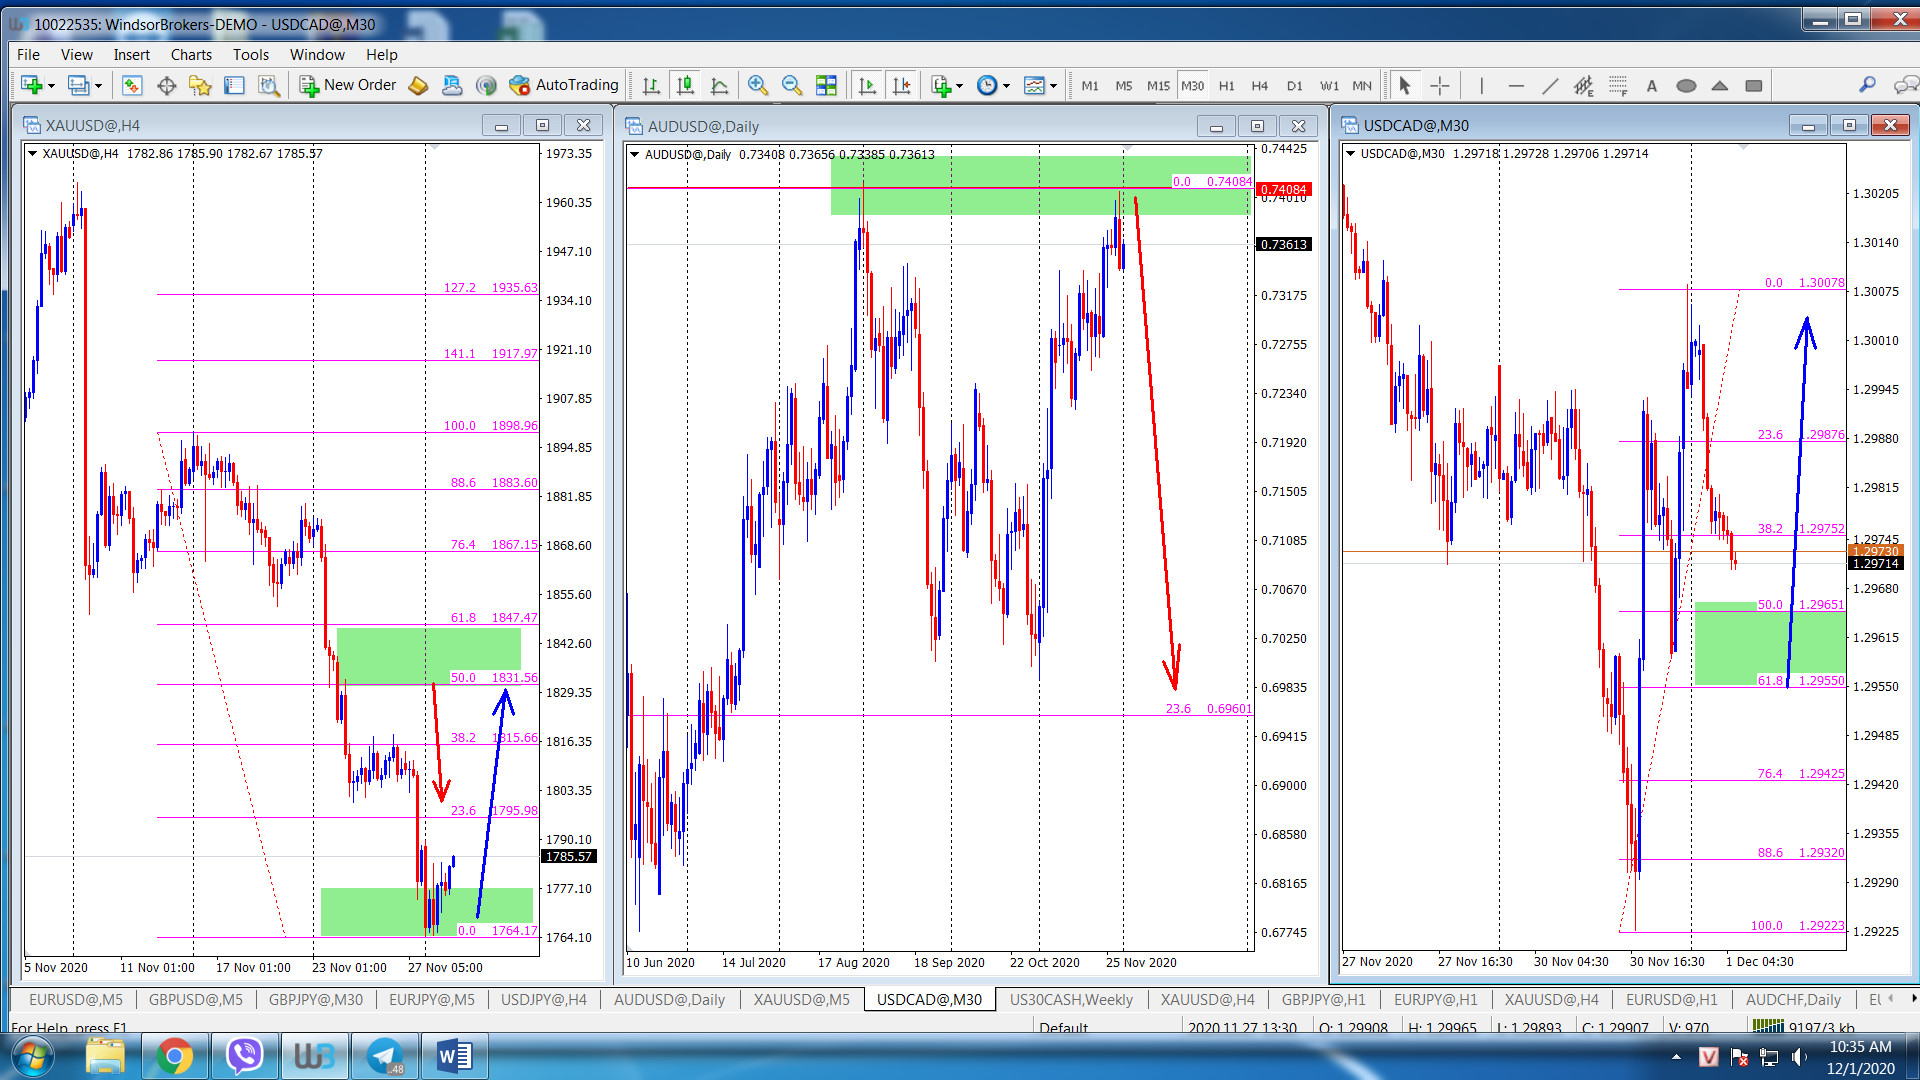Viewport: 1920px width, 1080px height.
Task: Open the Charts menu
Action: point(191,55)
